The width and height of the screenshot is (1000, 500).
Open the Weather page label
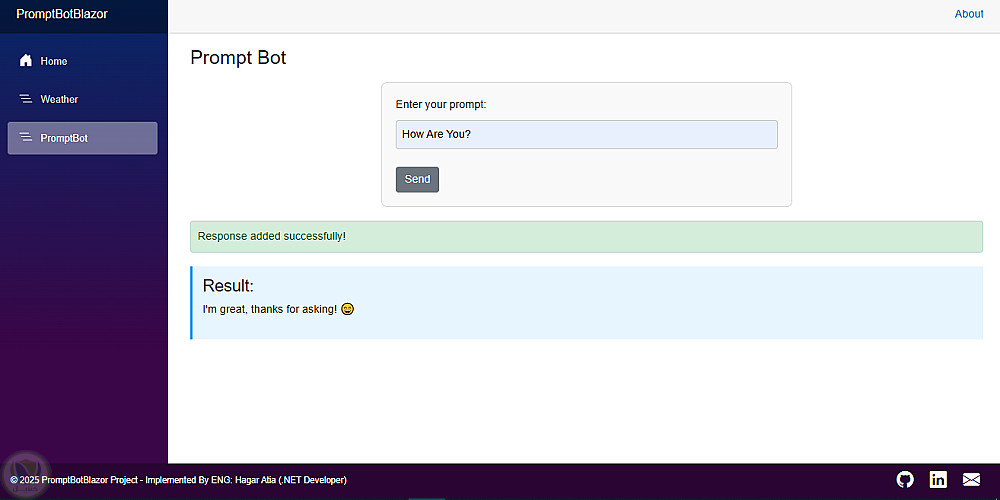point(59,99)
